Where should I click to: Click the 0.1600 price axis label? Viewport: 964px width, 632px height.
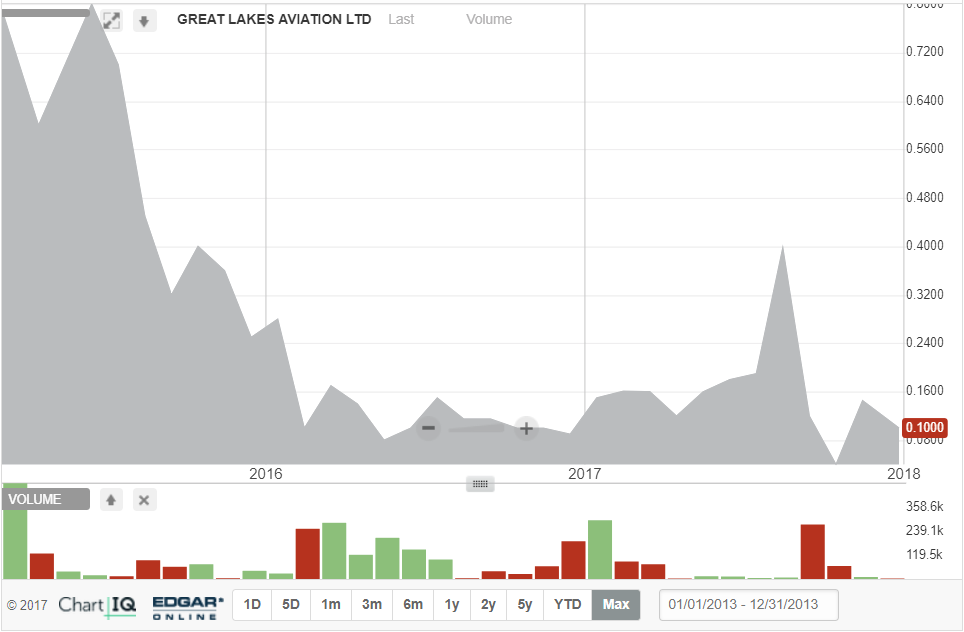coord(925,391)
